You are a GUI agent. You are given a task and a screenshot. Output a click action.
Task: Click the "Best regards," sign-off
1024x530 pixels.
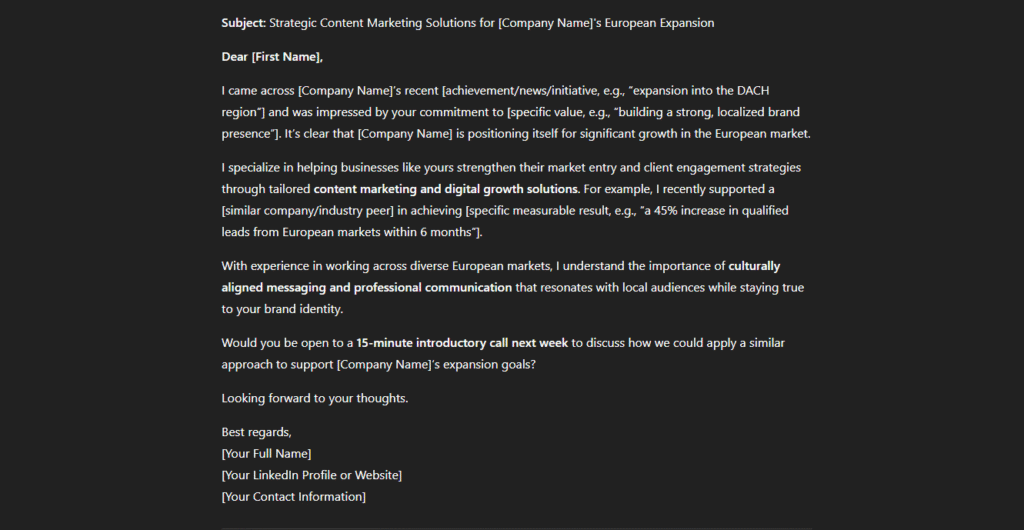point(257,432)
